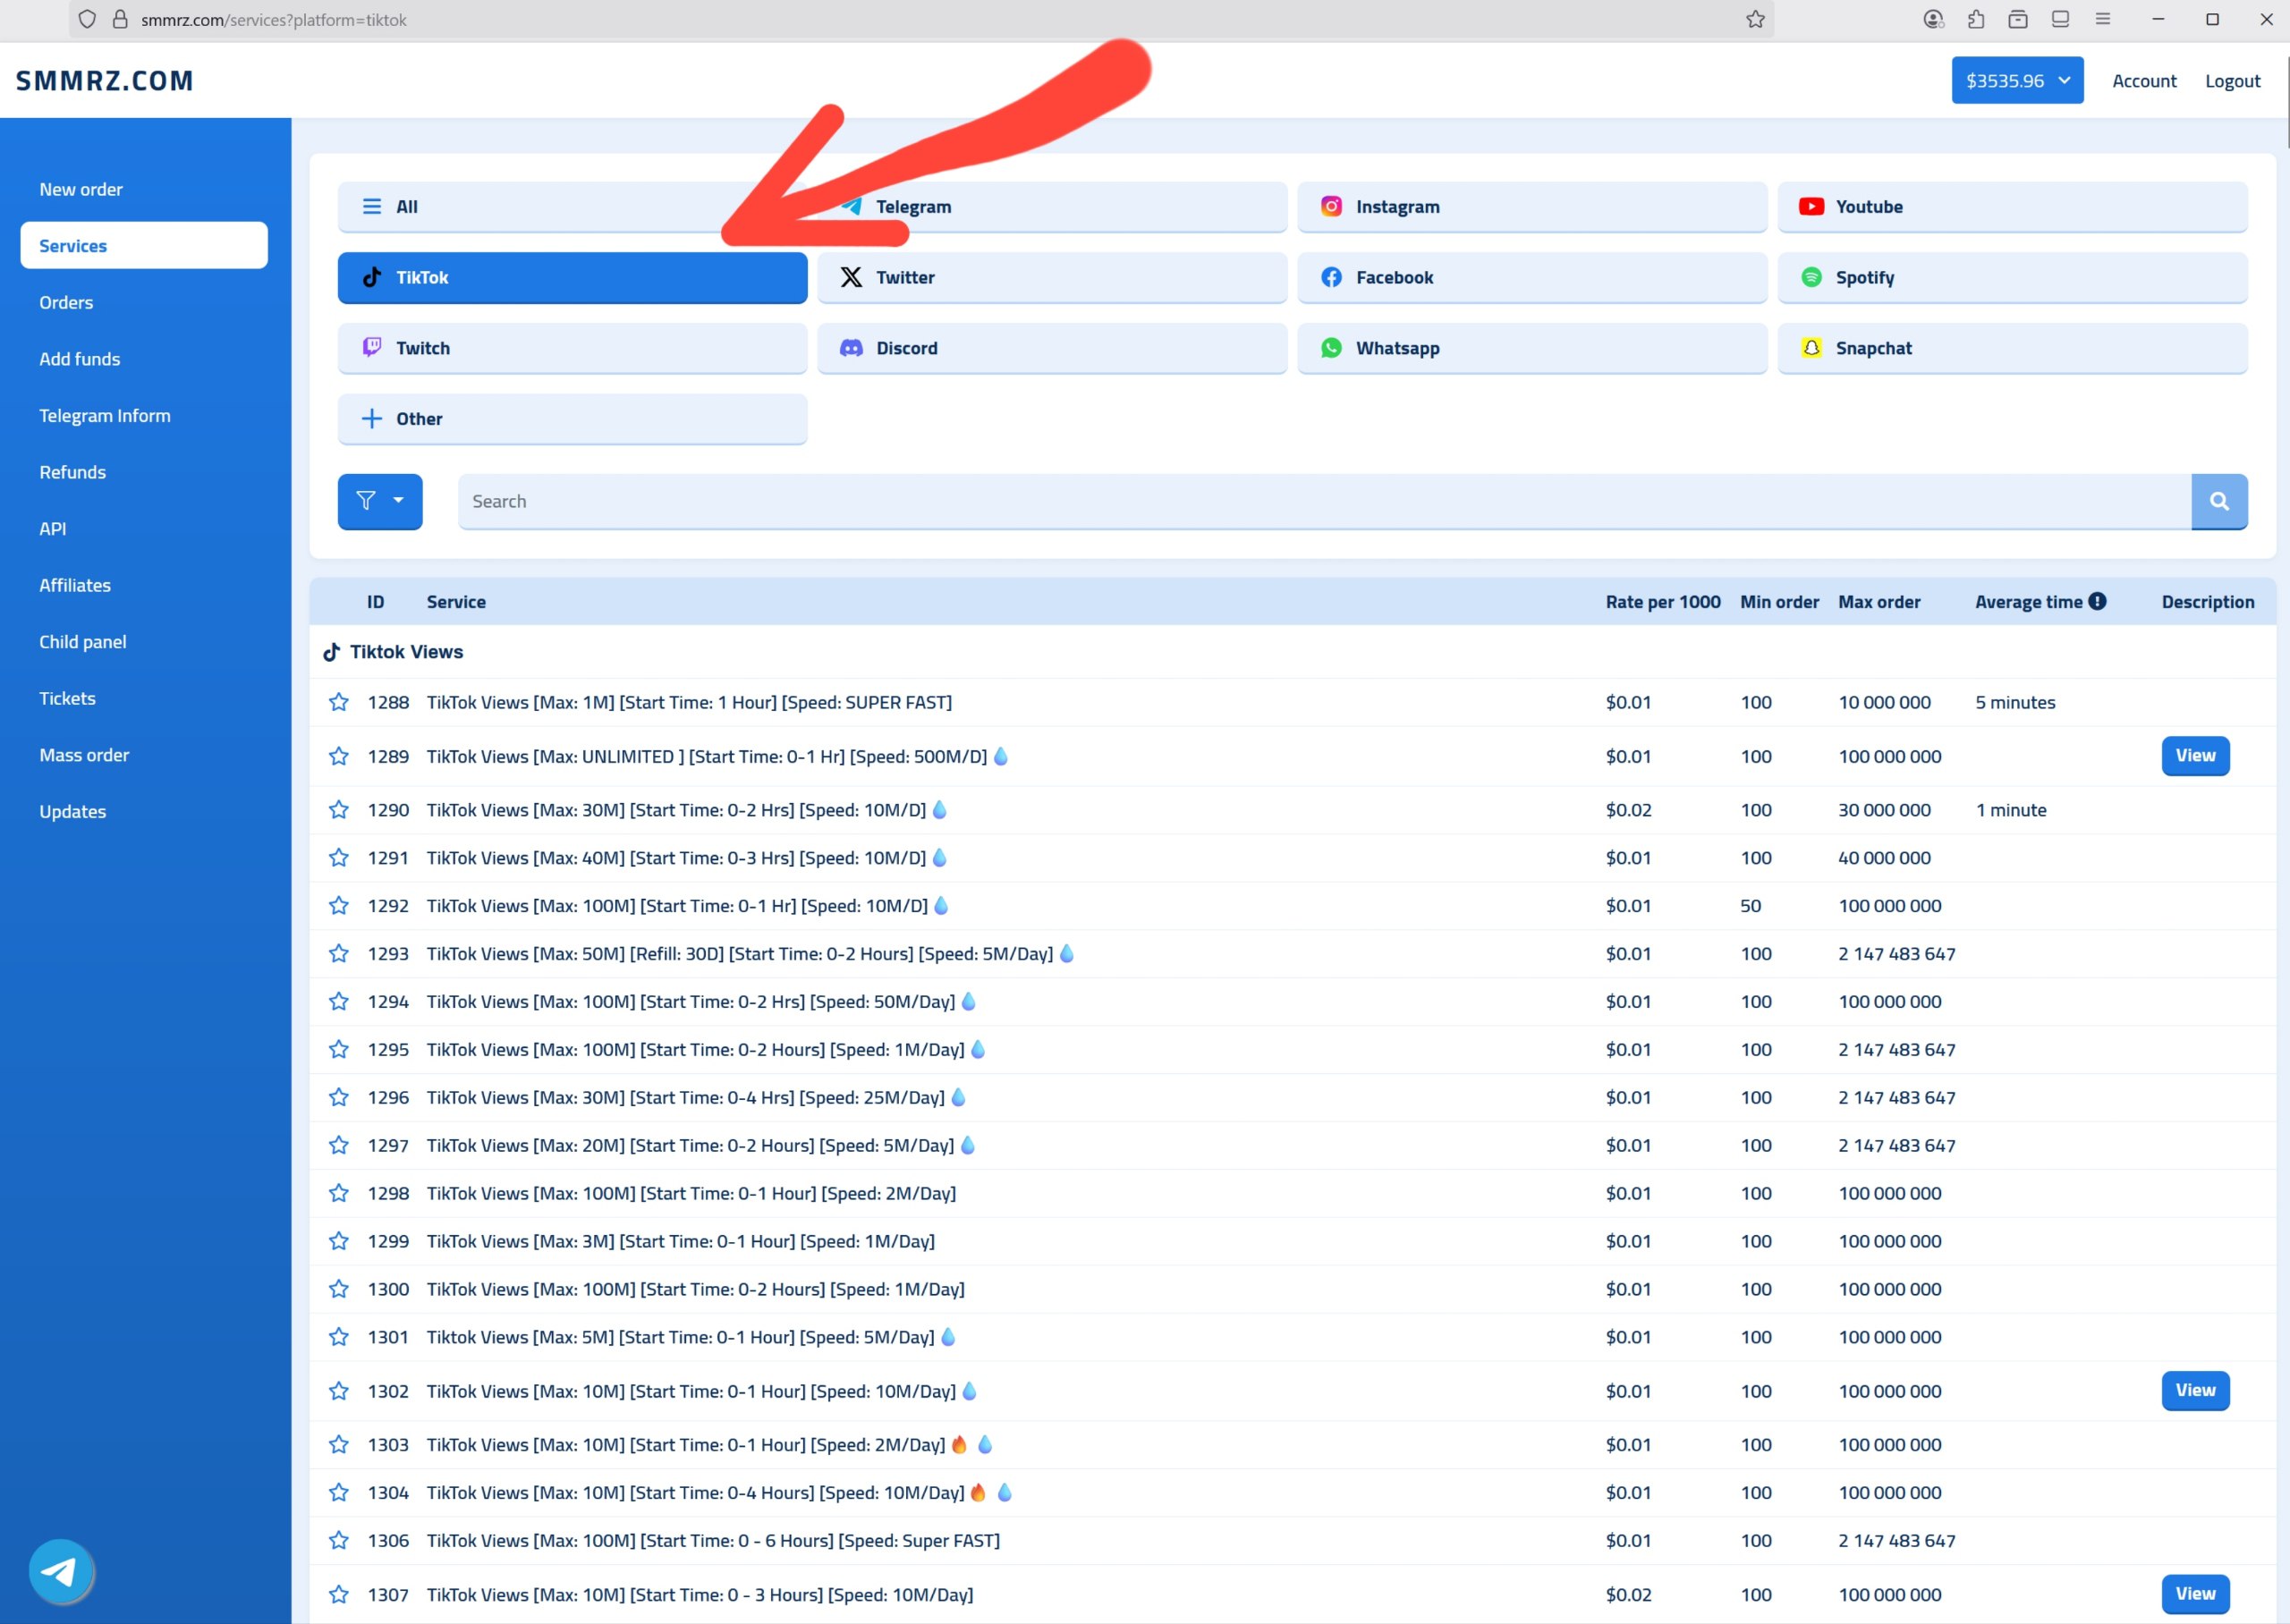Open the $3535.96 balance dropdown
This screenshot has width=2290, height=1624.
(x=2016, y=81)
